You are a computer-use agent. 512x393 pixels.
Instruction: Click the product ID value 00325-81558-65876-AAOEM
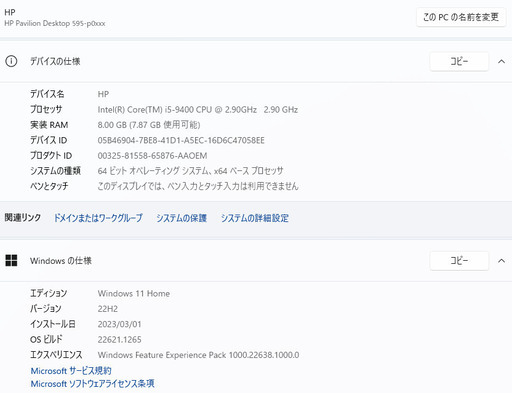[152, 156]
